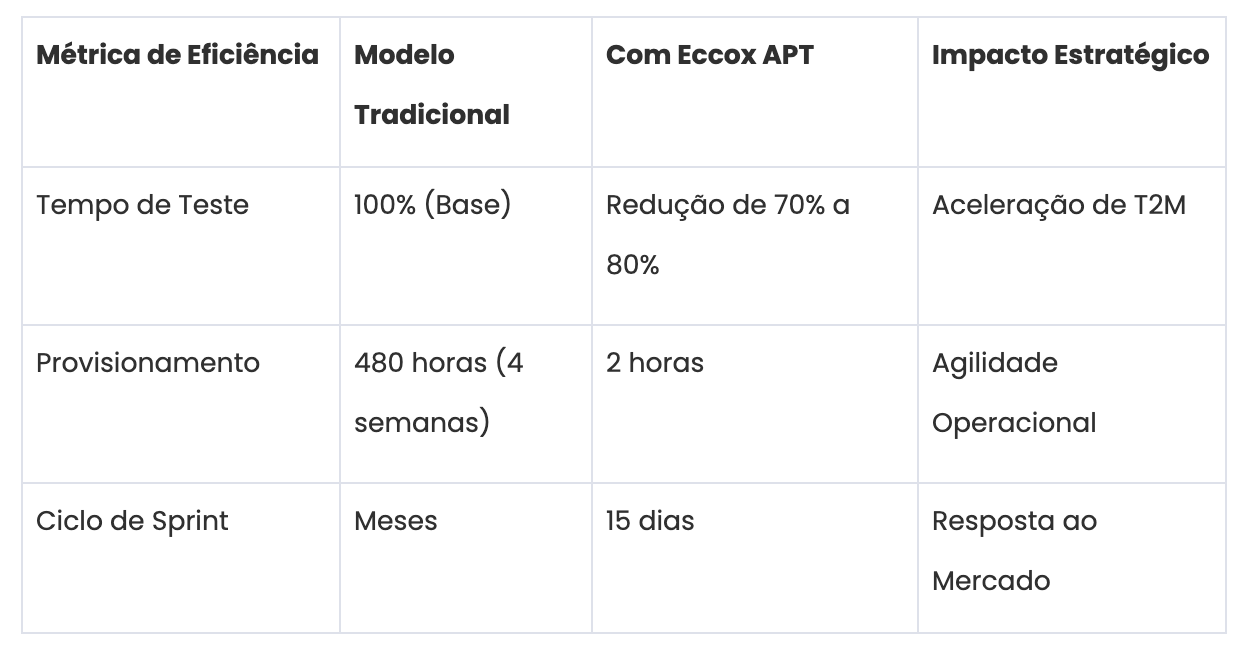1250x654 pixels.
Task: Click the 'Com Eccox APT' column header
Action: pyautogui.click(x=709, y=55)
